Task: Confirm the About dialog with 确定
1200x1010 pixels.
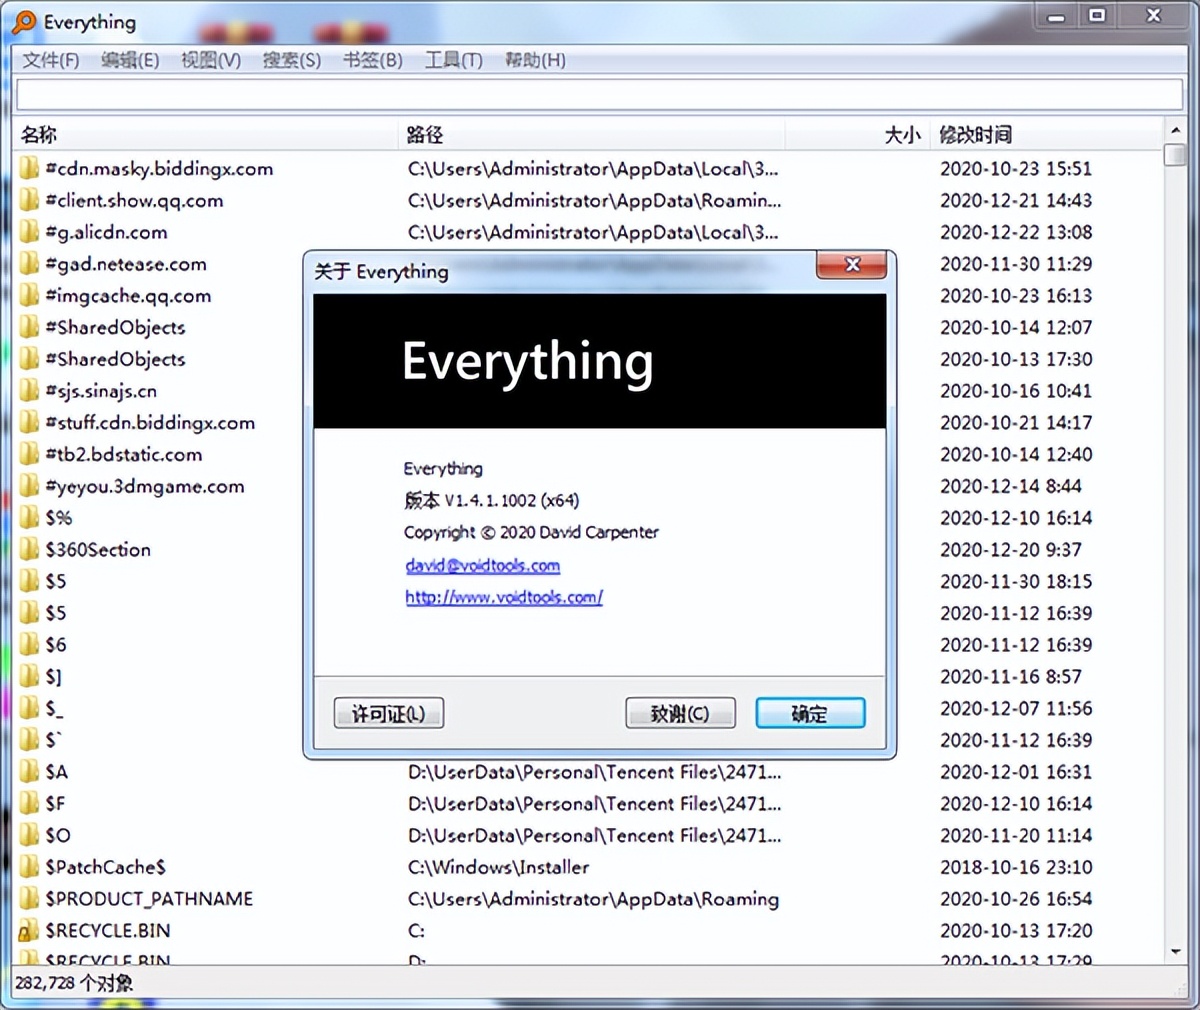Action: pyautogui.click(x=810, y=713)
